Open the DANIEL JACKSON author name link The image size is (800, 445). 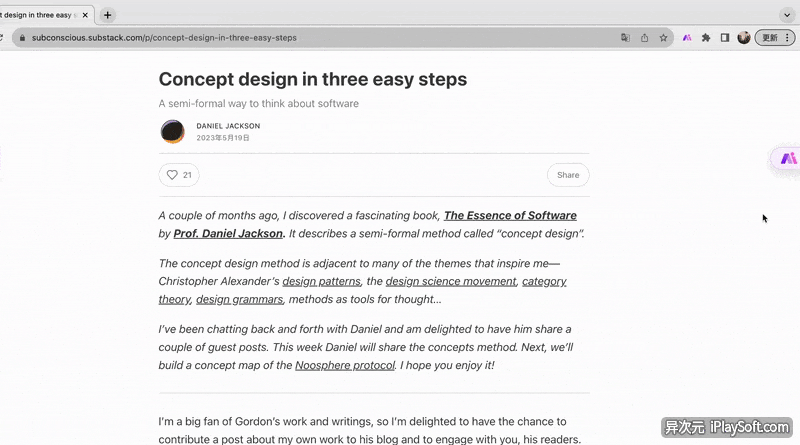228,126
